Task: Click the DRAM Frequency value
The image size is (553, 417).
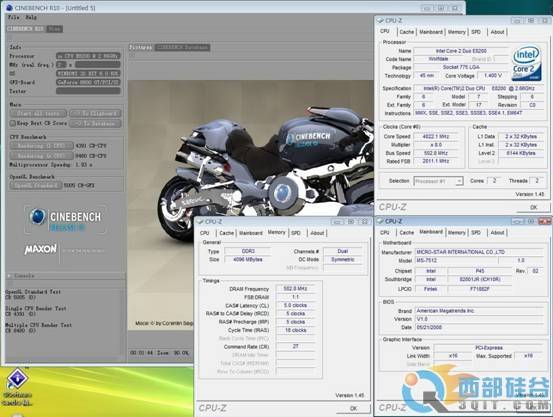Action: tap(296, 289)
